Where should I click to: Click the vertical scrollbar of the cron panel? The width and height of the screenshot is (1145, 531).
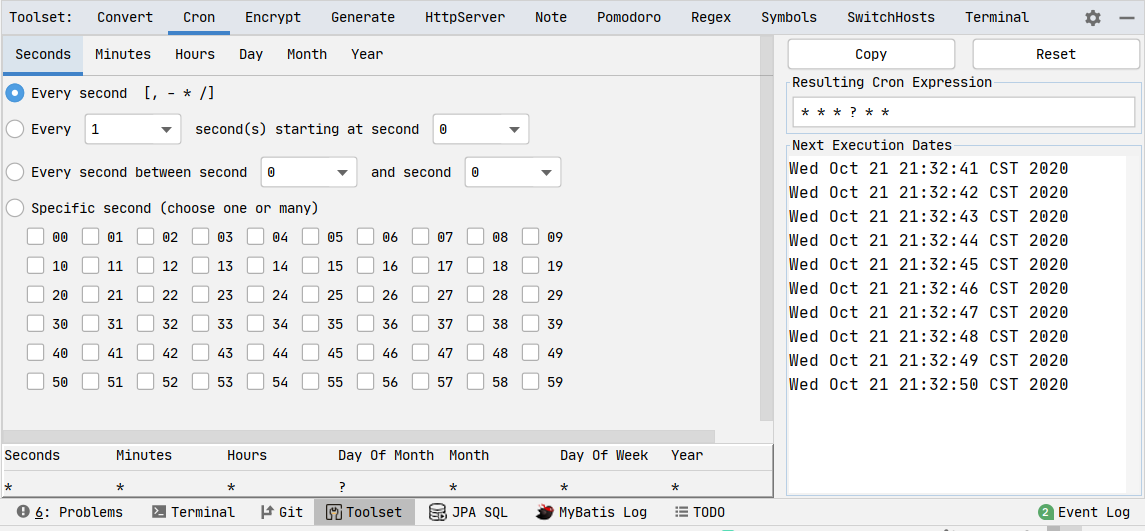(x=766, y=228)
